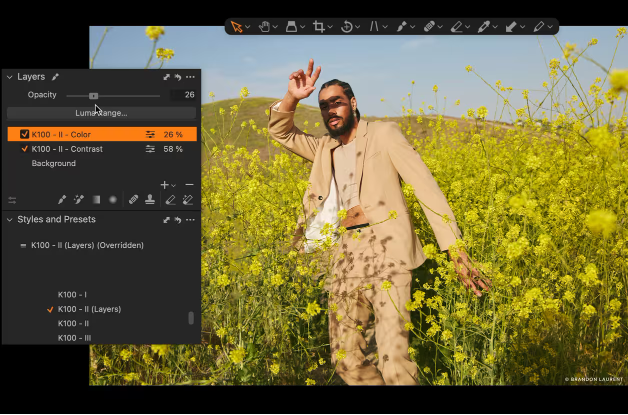Collapse the Layers panel
Screen dimensions: 628x415
10,77
